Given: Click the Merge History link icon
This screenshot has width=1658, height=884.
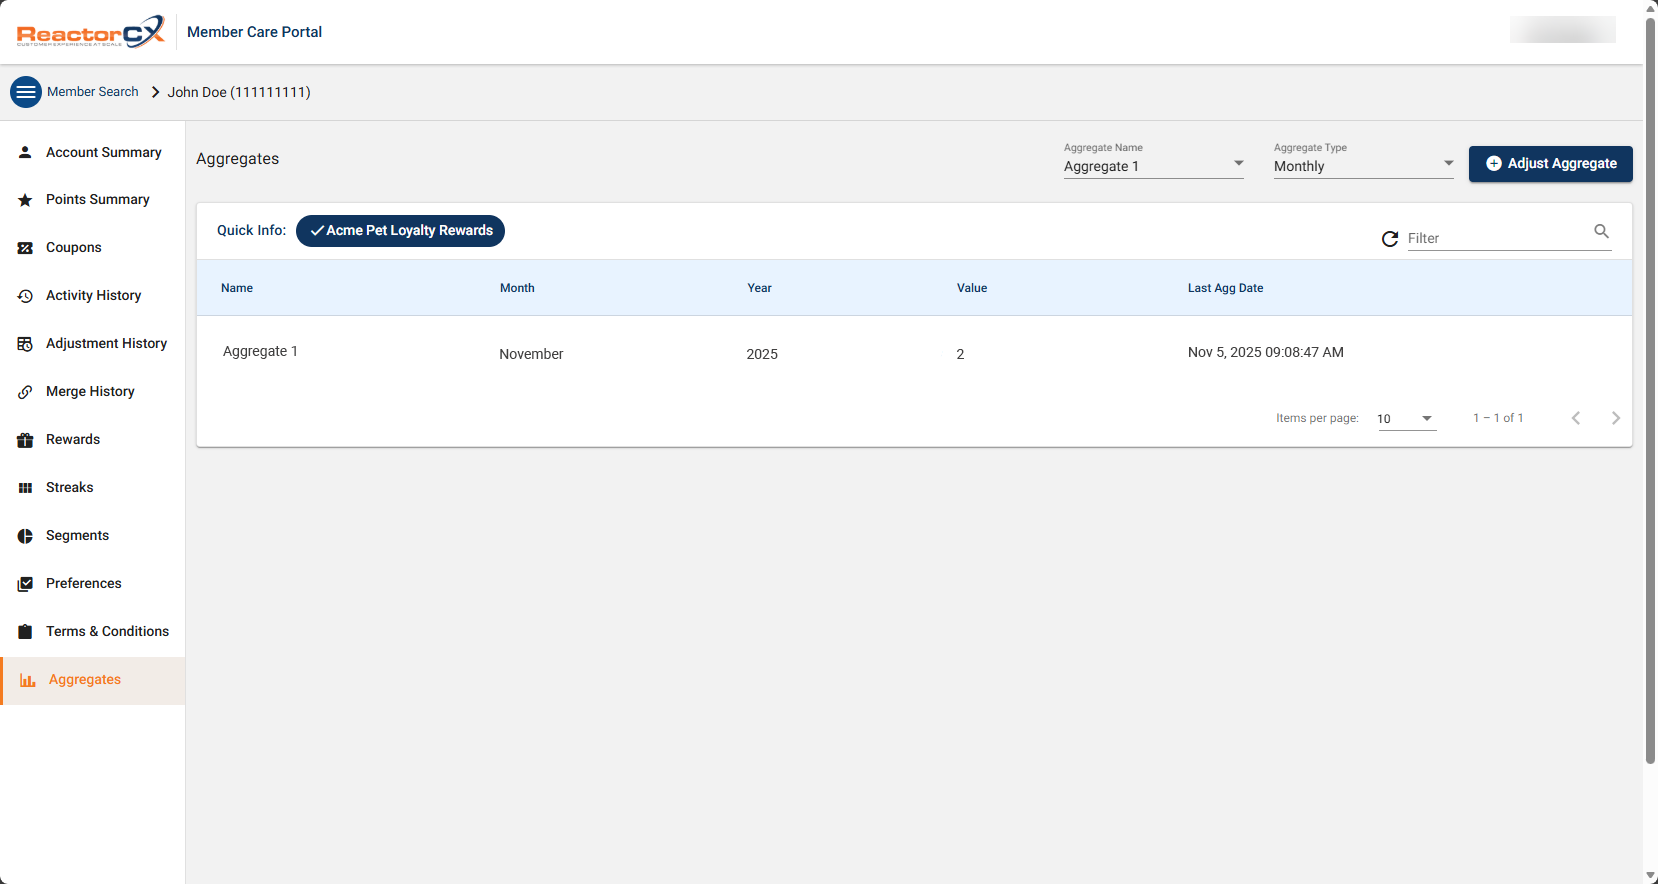Looking at the screenshot, I should [25, 392].
